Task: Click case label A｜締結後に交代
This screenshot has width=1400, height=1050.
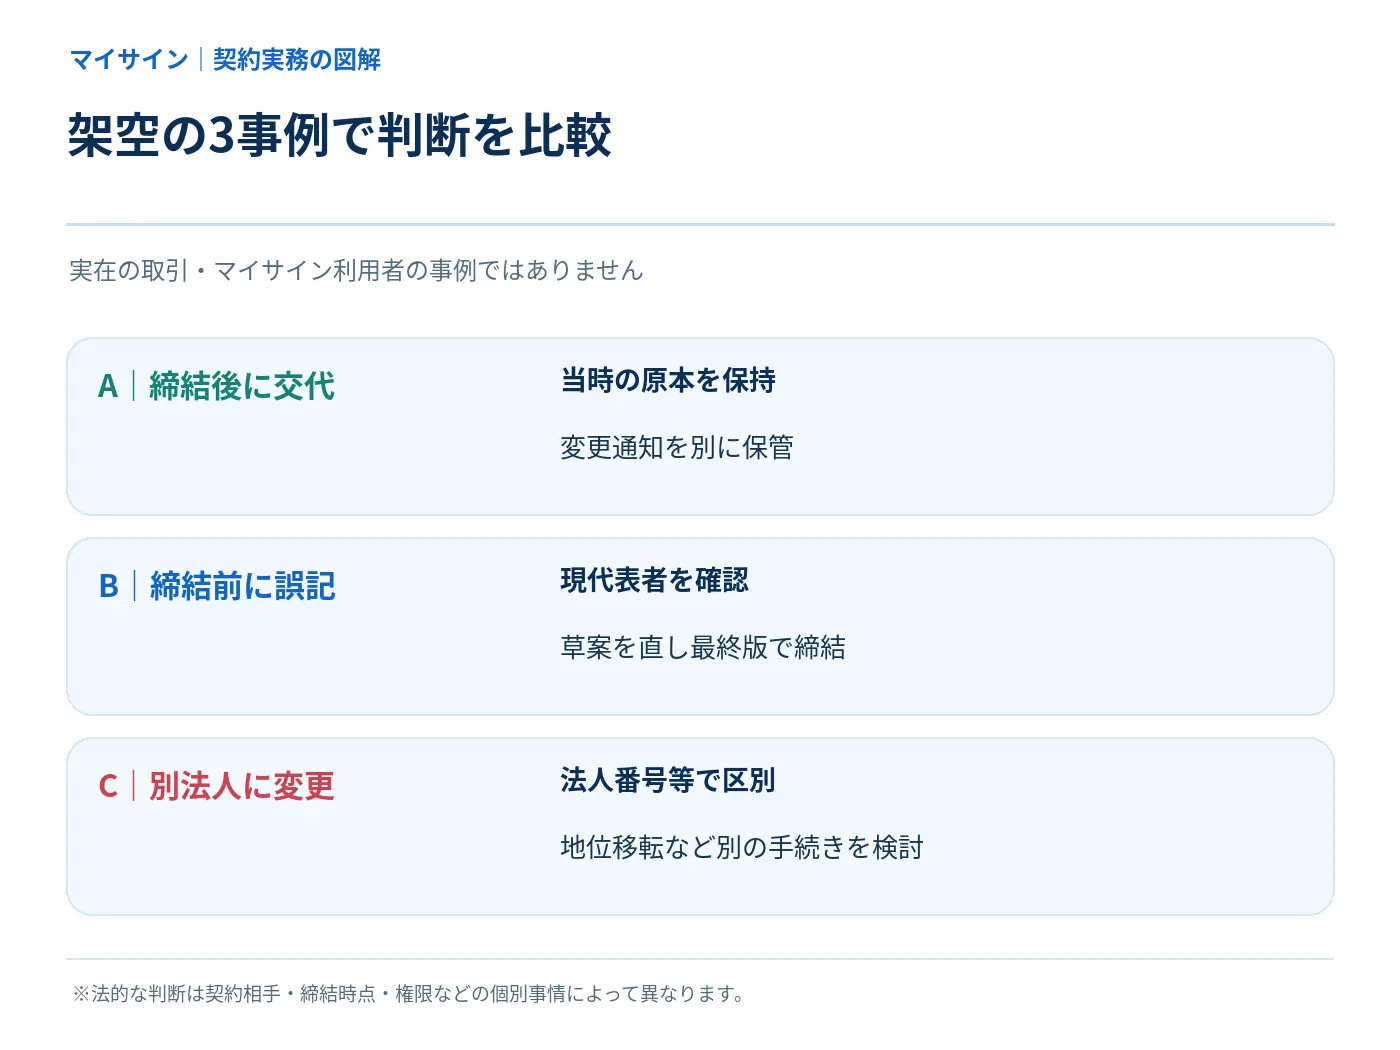Action: (216, 386)
